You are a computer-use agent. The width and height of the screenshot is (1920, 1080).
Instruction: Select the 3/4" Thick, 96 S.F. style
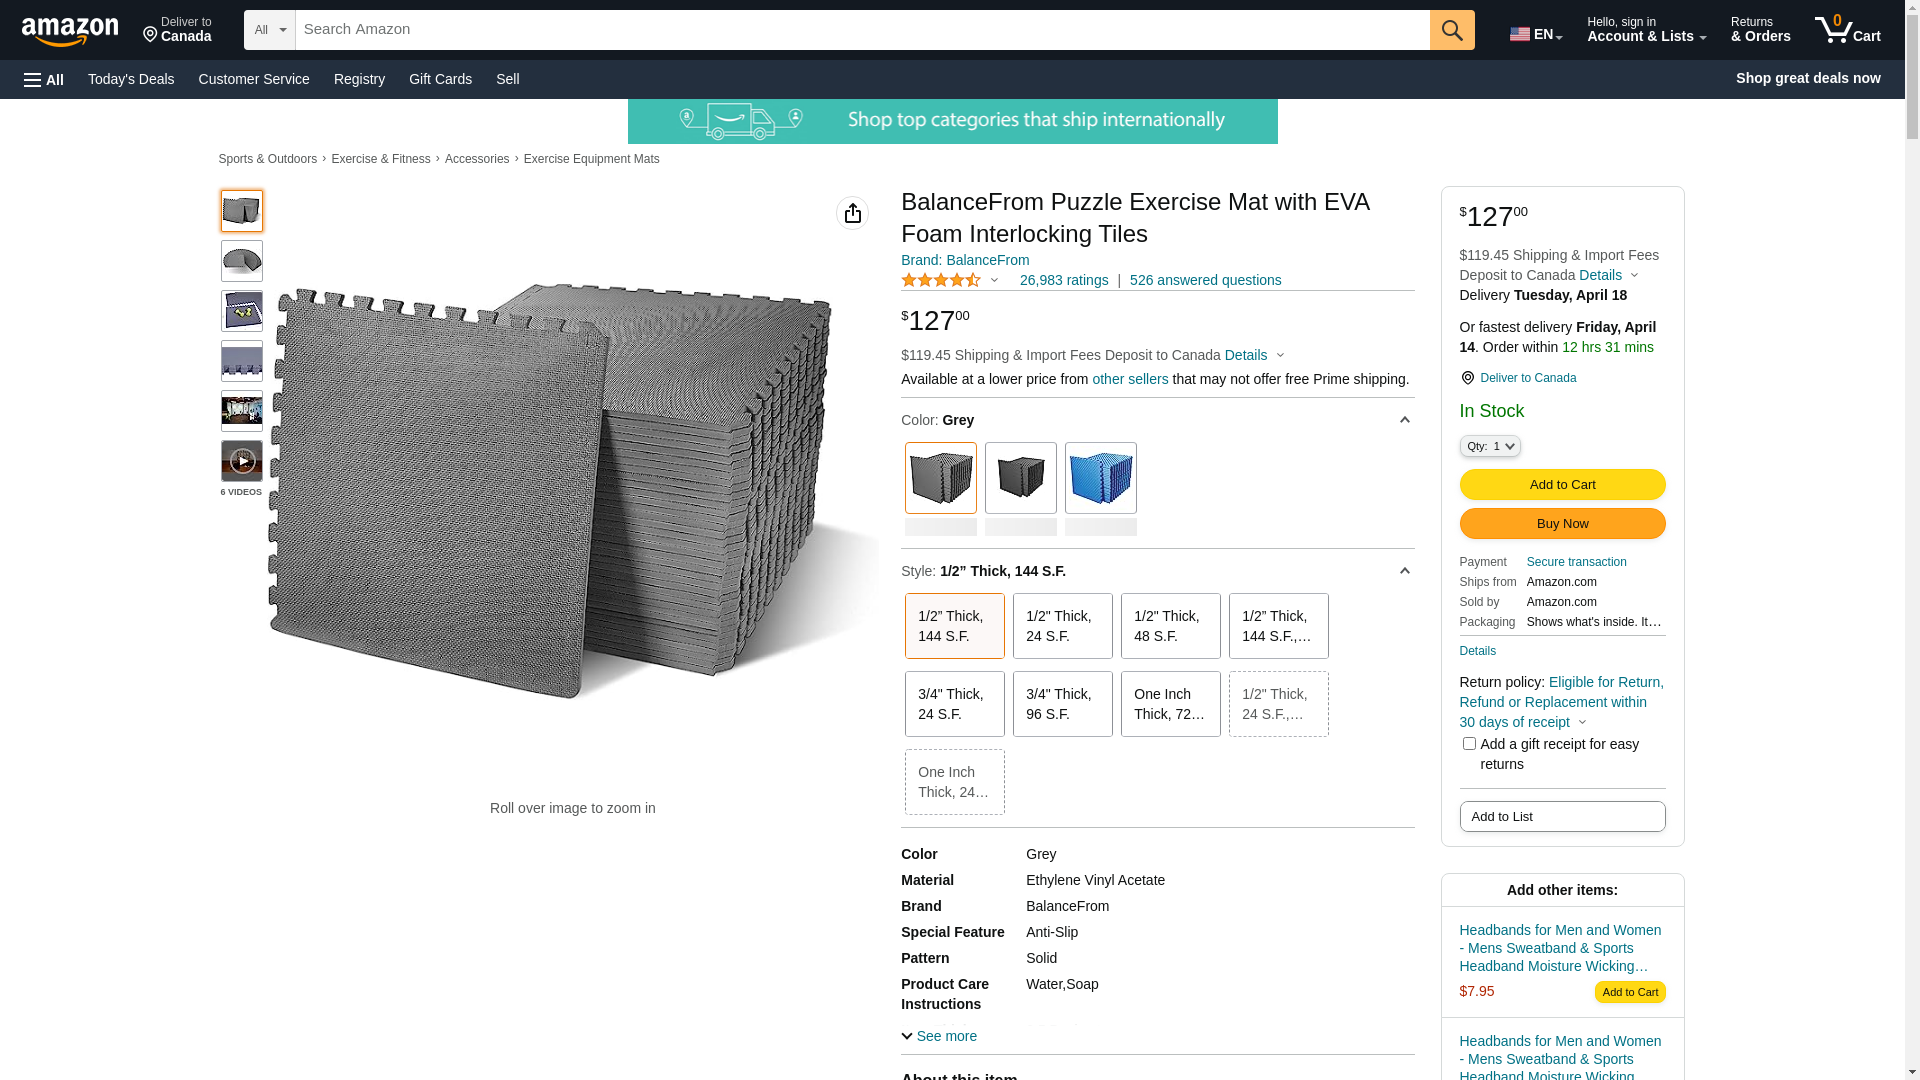[x=1062, y=704]
